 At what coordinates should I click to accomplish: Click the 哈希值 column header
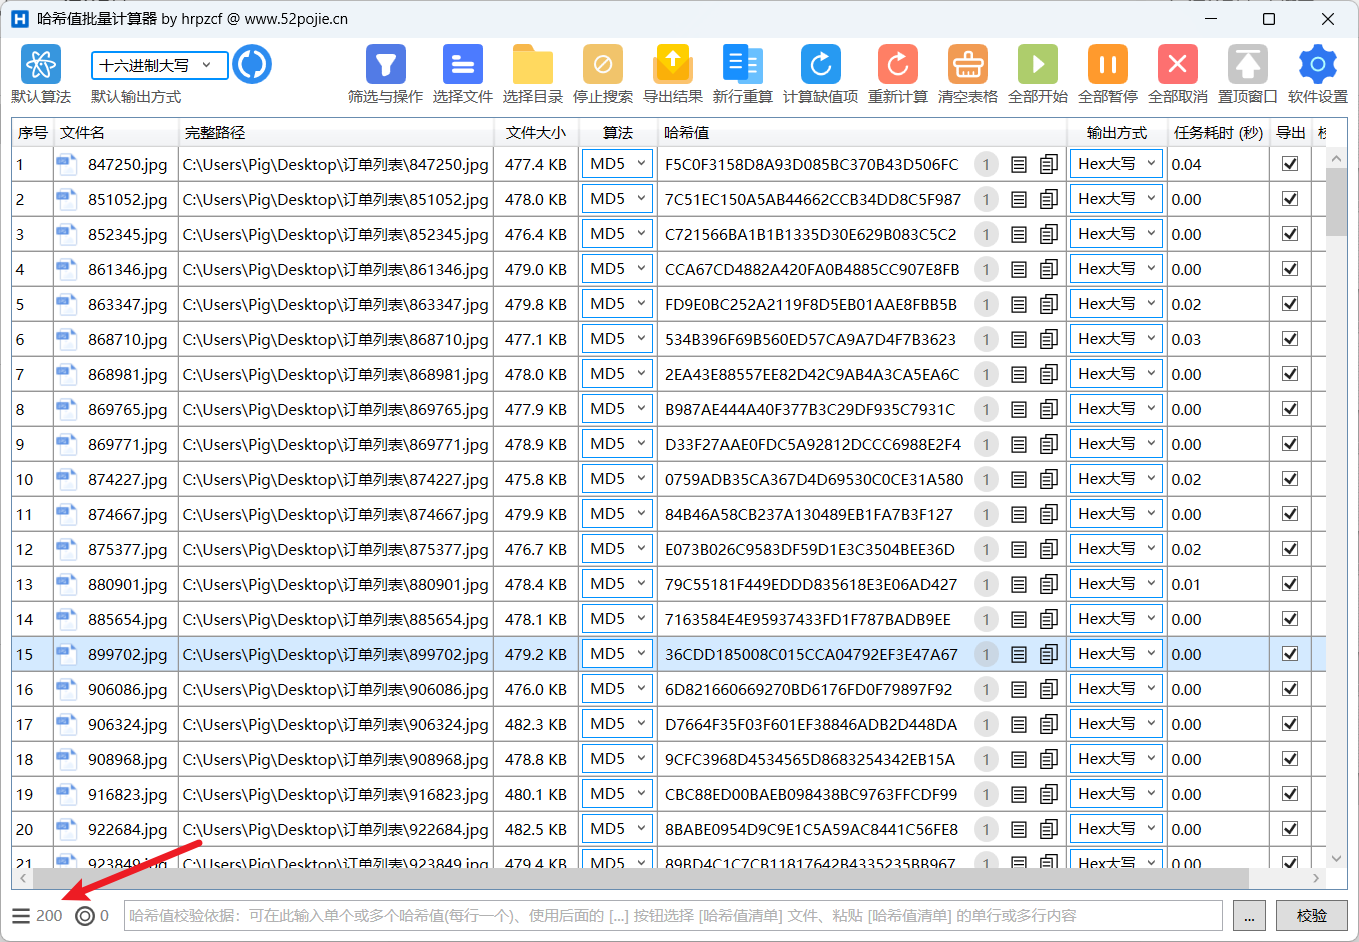tap(686, 132)
